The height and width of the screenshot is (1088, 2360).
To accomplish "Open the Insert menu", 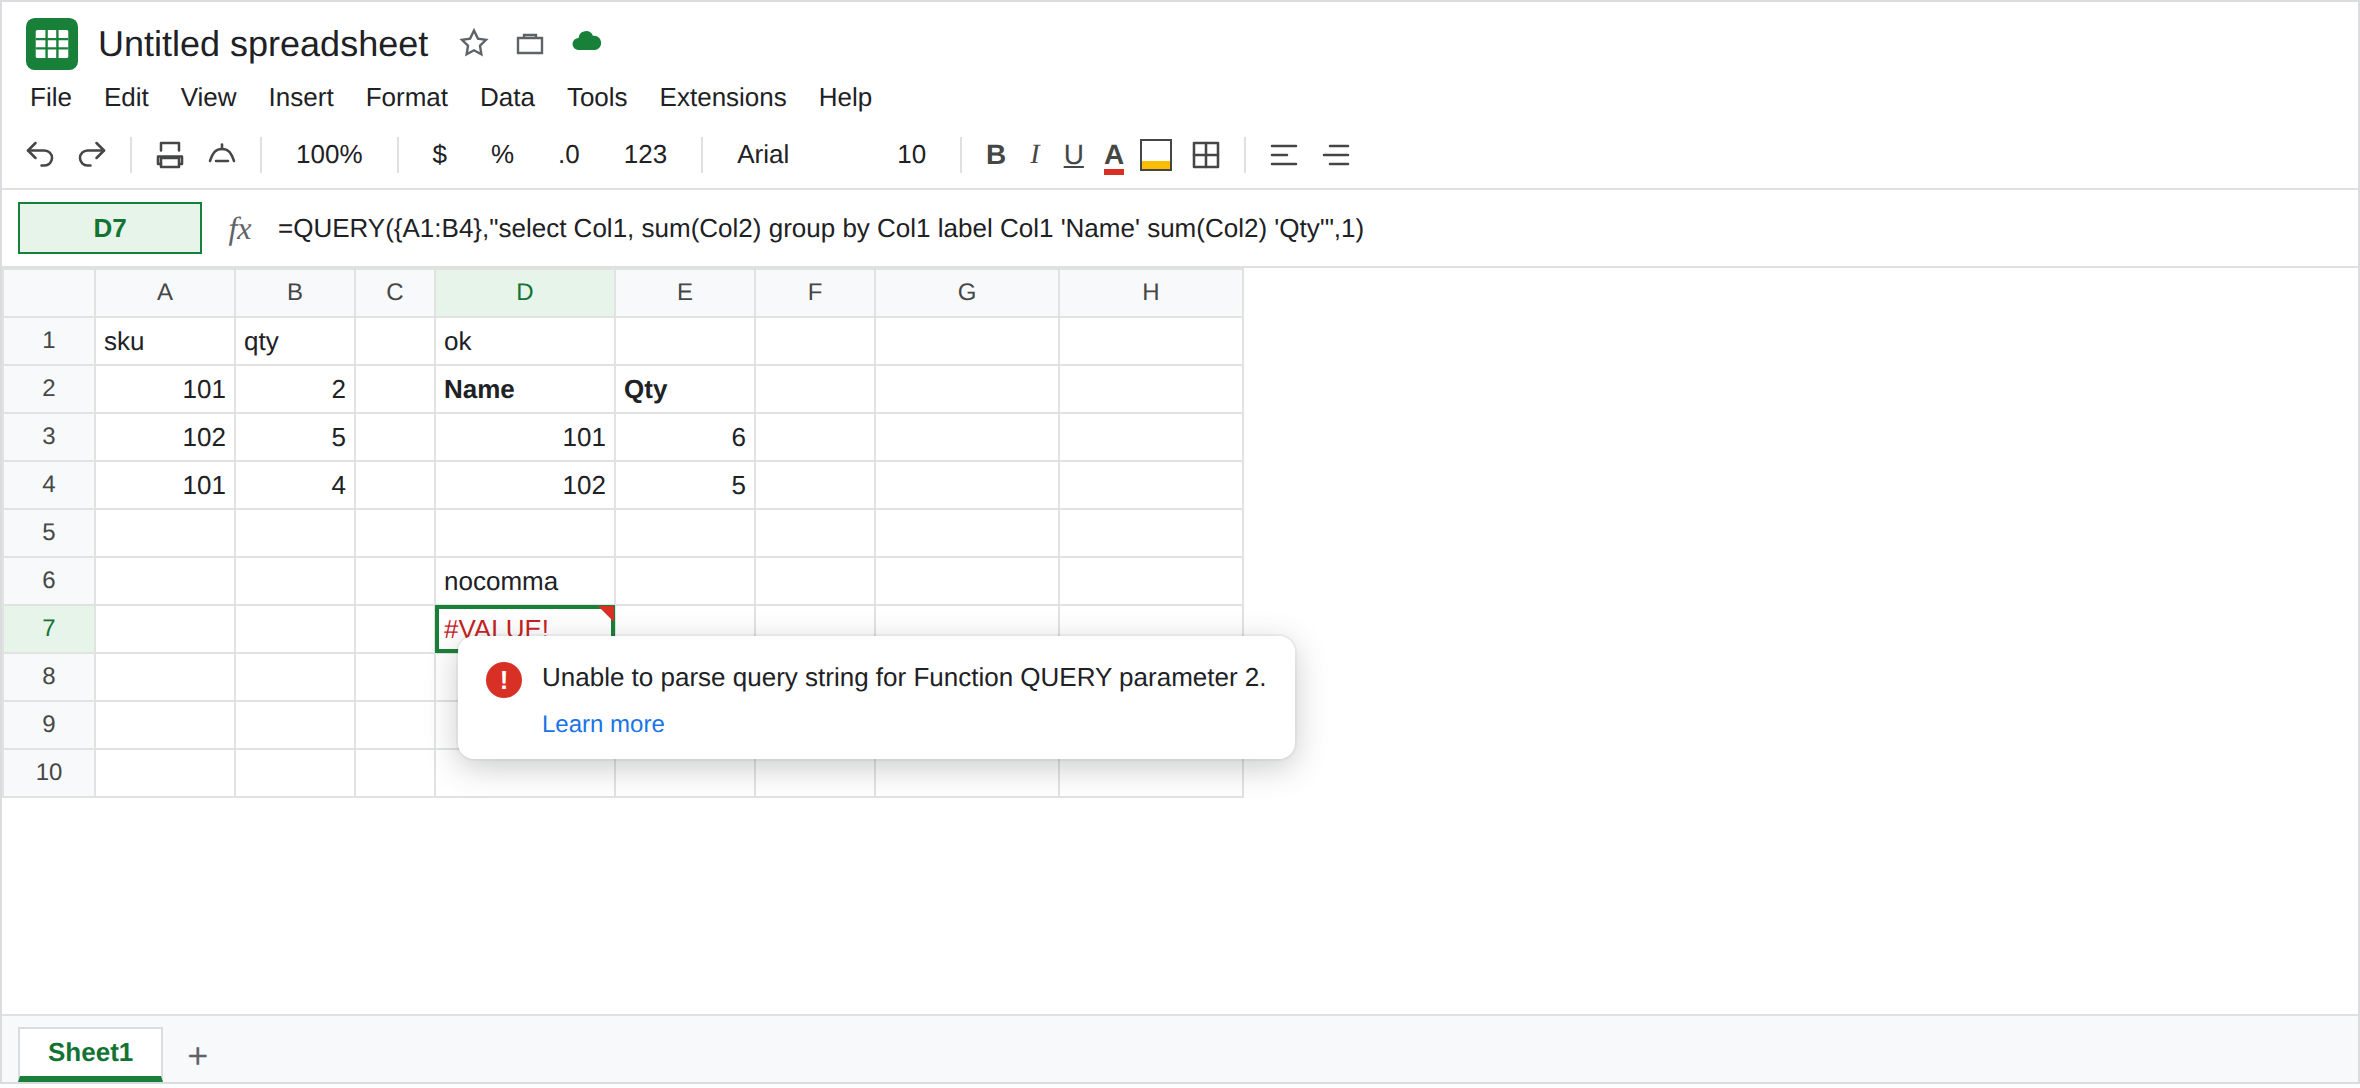I will 301,98.
